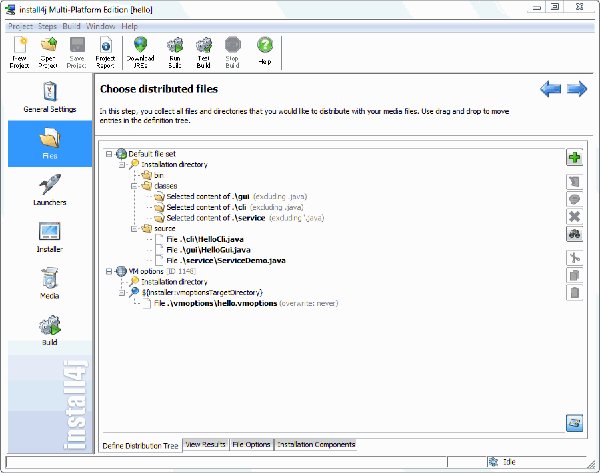Open the Help menu in the menu bar
600x473 pixels.
click(x=130, y=26)
